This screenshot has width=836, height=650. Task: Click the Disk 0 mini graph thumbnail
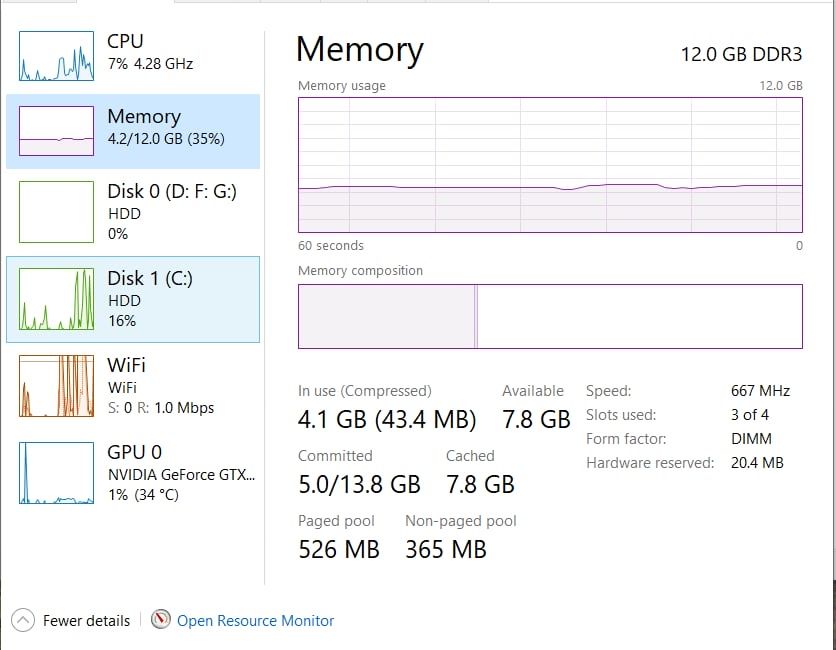click(56, 212)
